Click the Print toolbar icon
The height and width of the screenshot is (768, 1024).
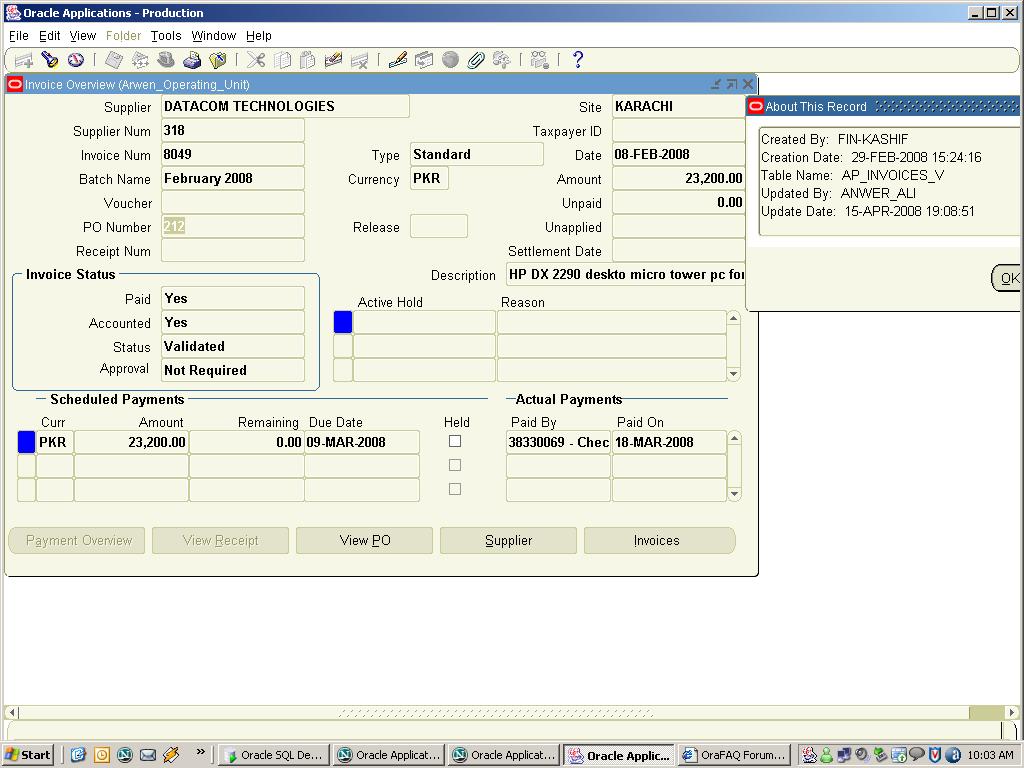[192, 61]
